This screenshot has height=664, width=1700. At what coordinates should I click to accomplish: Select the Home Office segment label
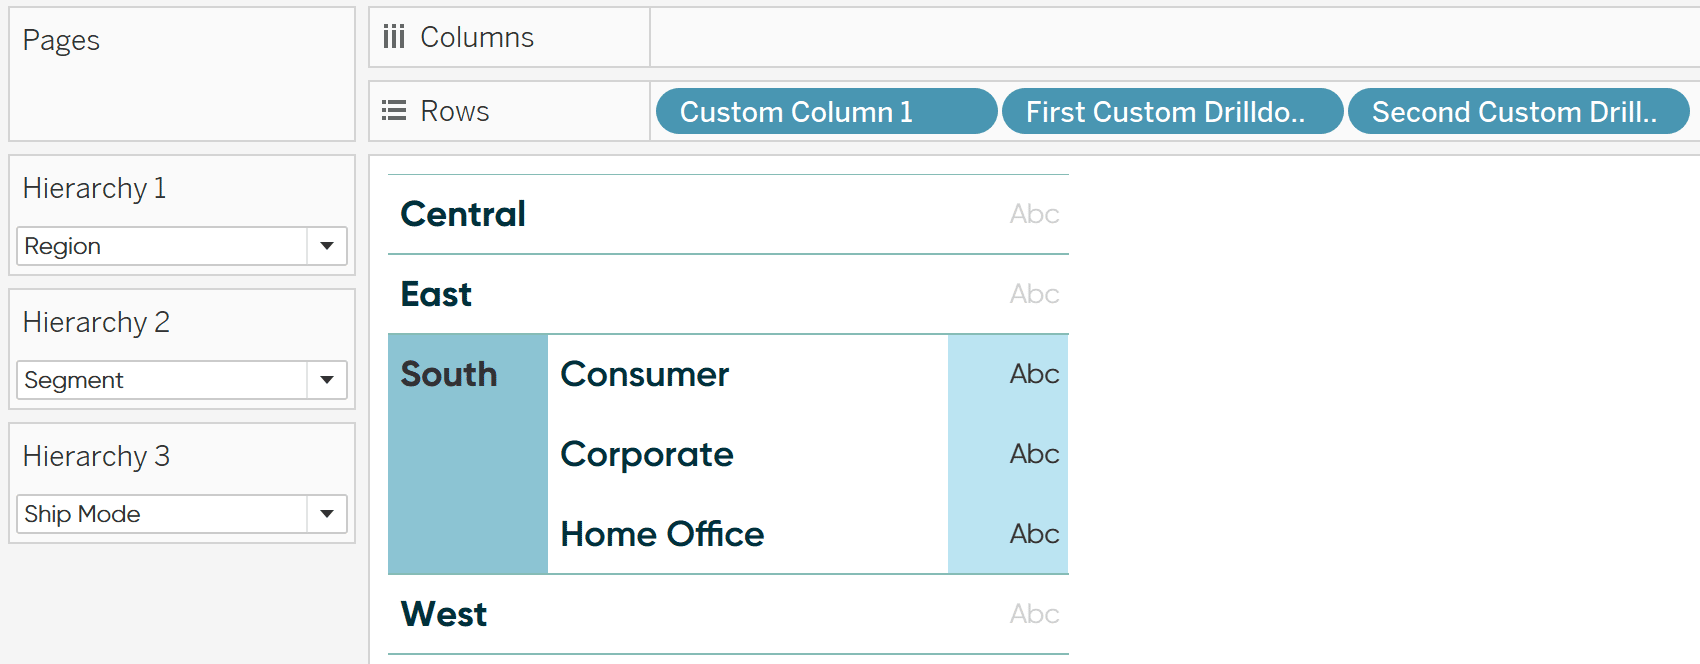(x=662, y=534)
